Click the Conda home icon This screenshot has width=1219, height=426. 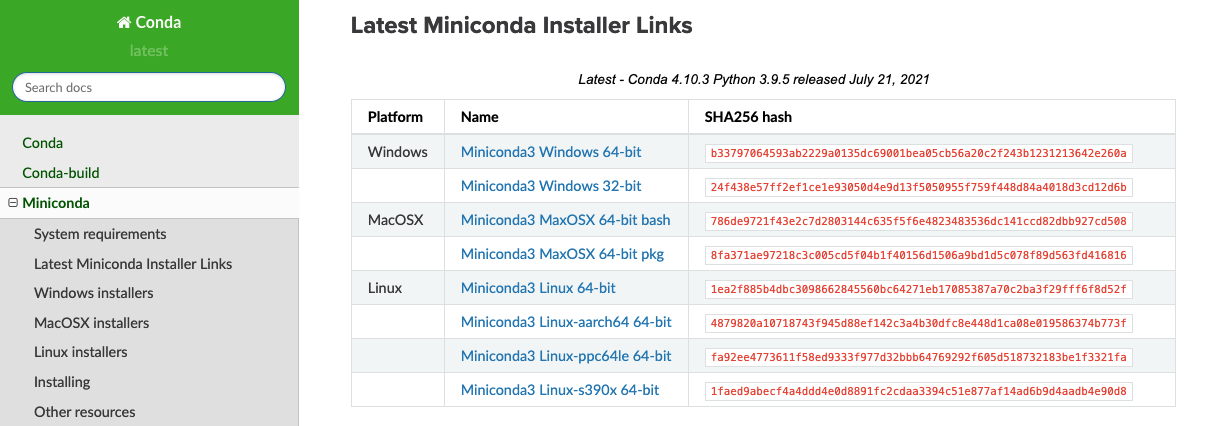[x=124, y=22]
